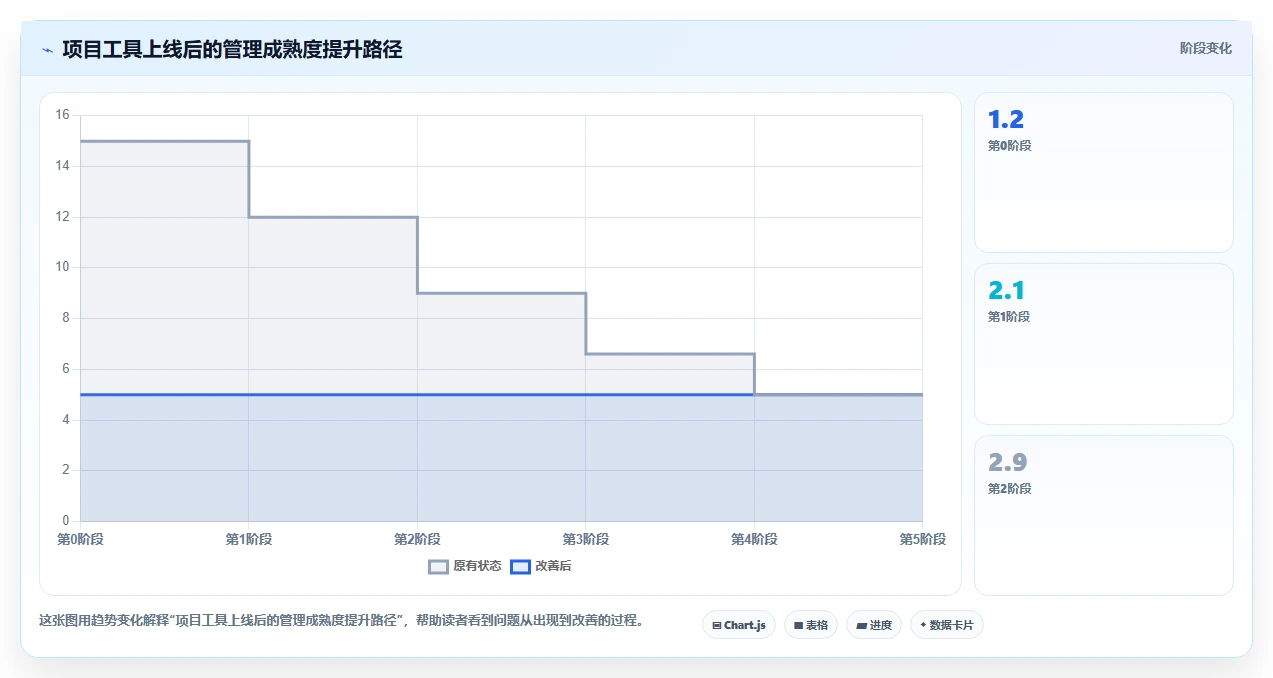Image resolution: width=1273 pixels, height=678 pixels.
Task: Click the y-axis value 6
Action: [x=65, y=369]
